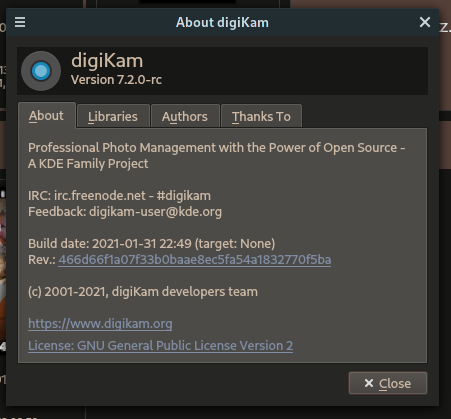Open the revision hash link 466d66f1a07f...
Image resolution: width=451 pixels, height=419 pixels.
coord(195,260)
